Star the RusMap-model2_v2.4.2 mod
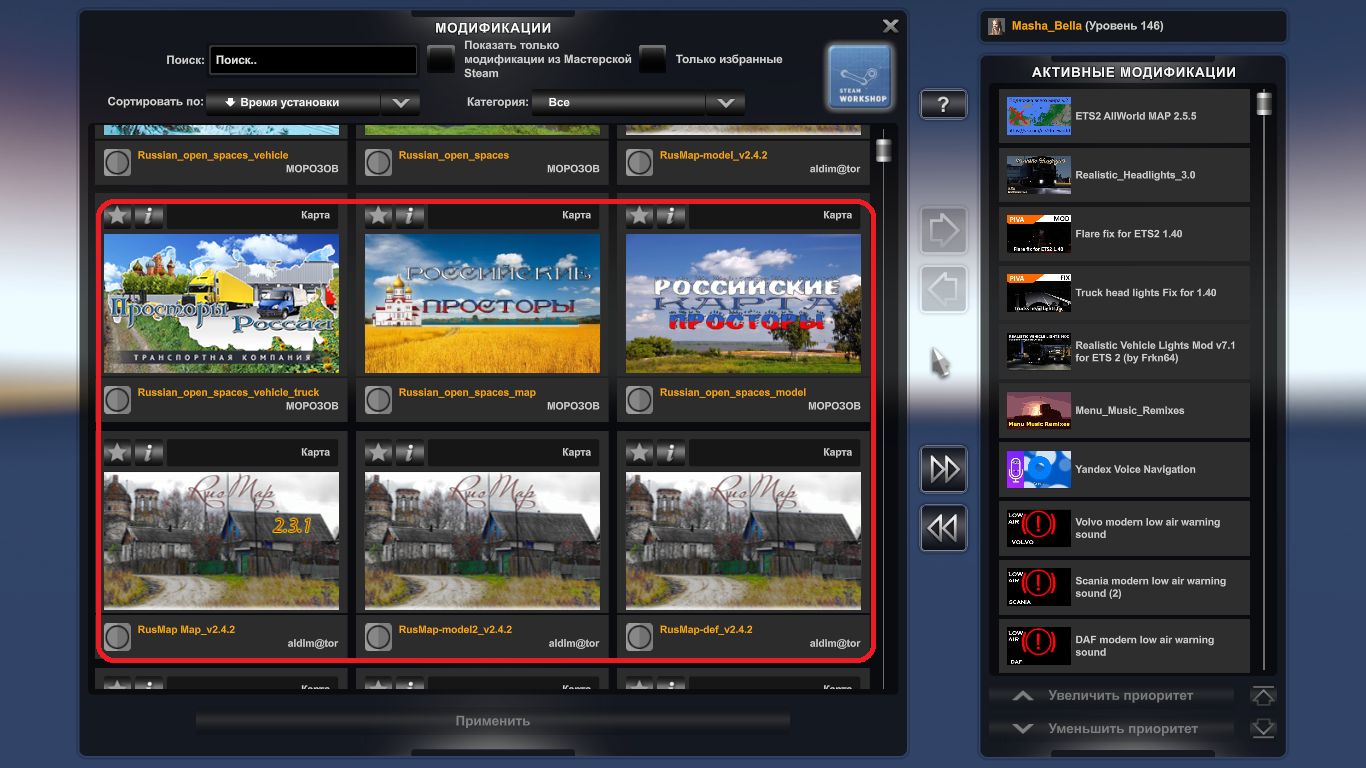 point(379,453)
